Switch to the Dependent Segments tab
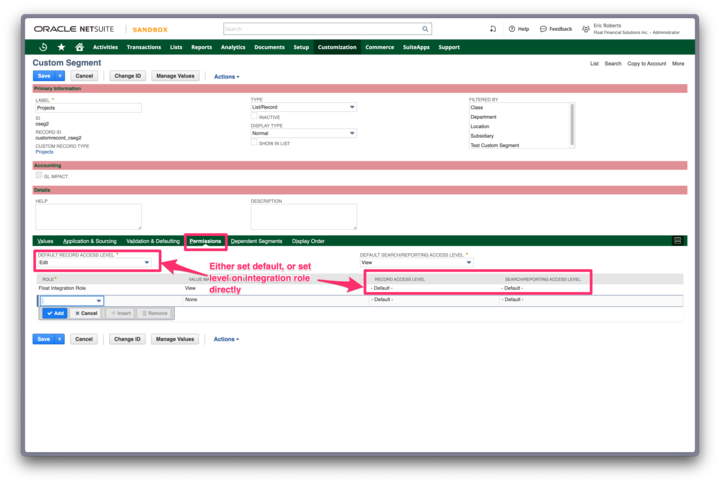 [256, 241]
